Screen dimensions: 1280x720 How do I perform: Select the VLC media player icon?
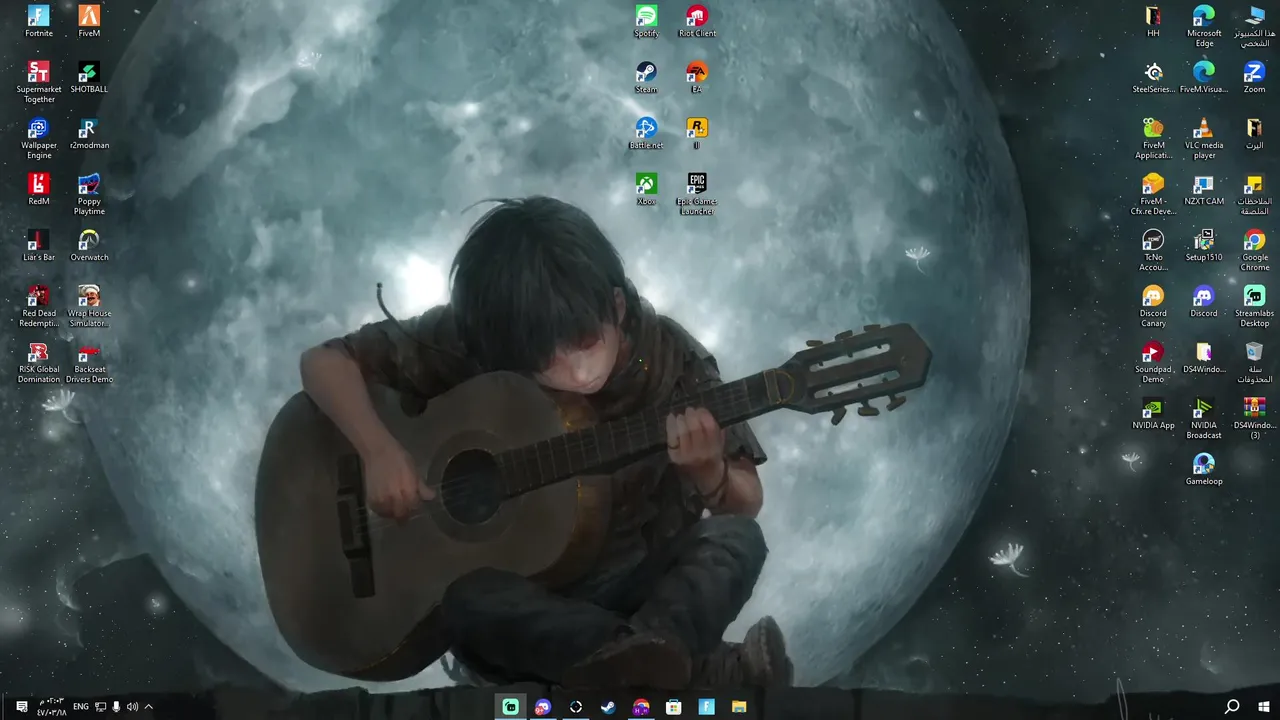click(1204, 138)
